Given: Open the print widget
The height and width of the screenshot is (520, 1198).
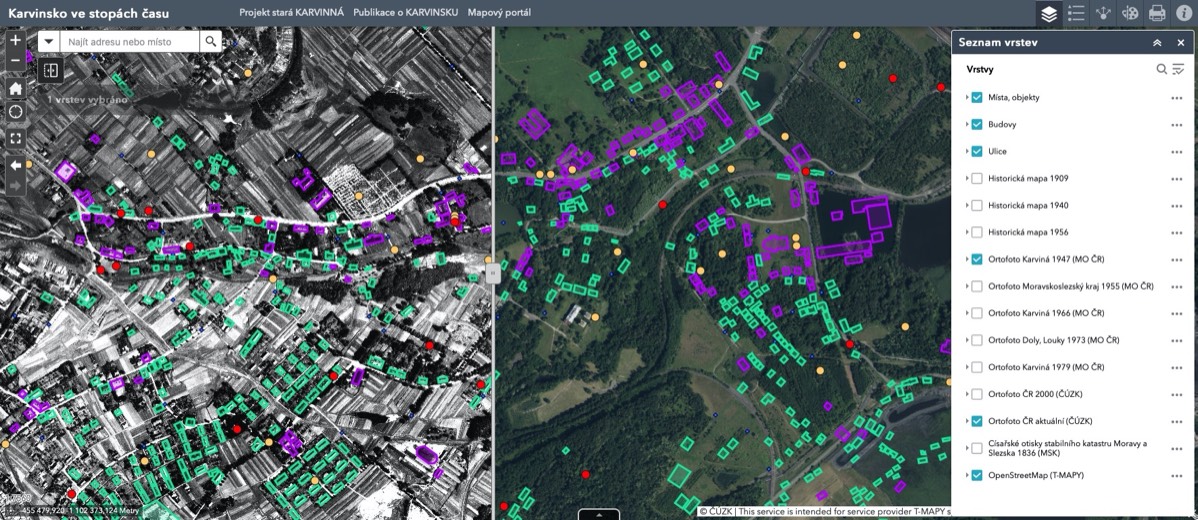Looking at the screenshot, I should [1157, 13].
